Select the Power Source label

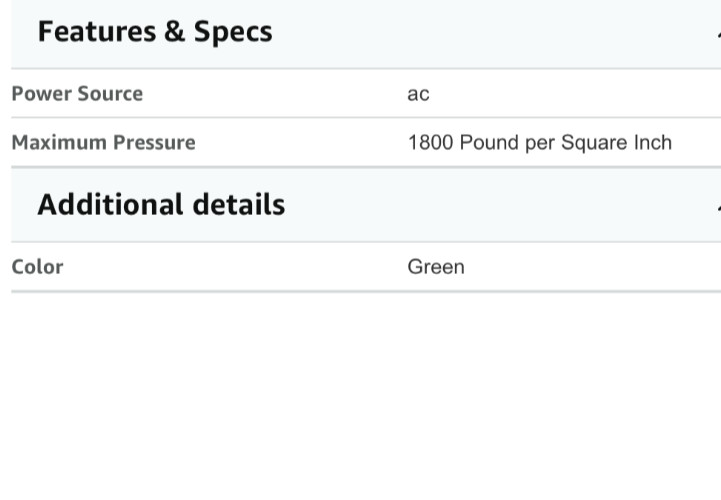tap(77, 94)
